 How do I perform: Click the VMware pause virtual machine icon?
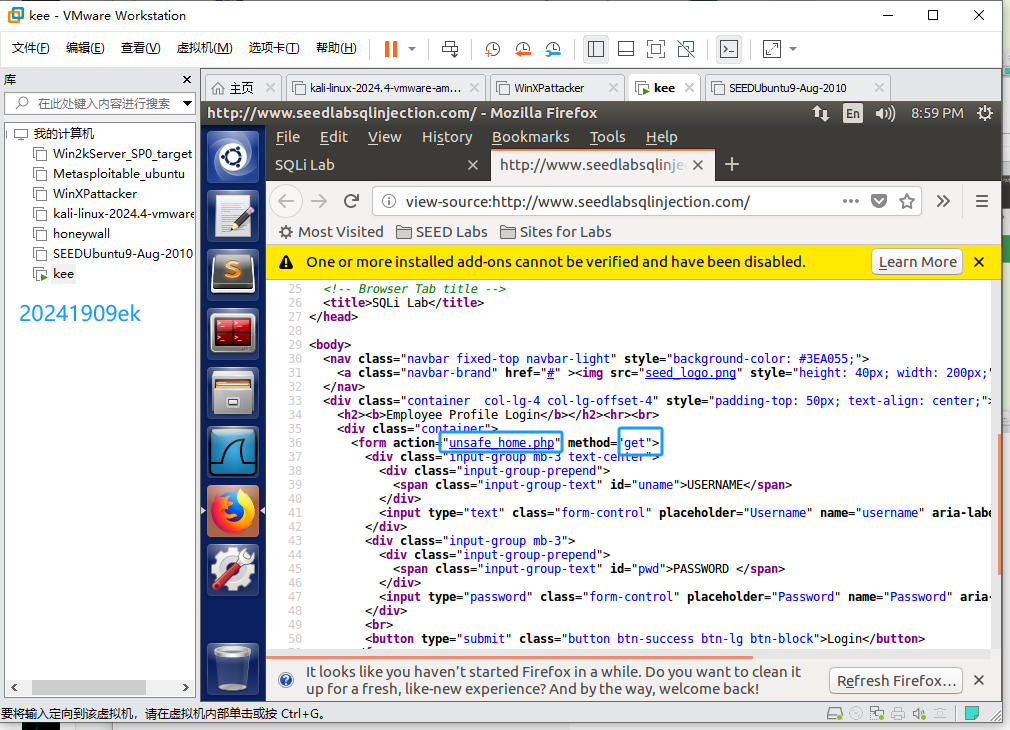pyautogui.click(x=390, y=48)
